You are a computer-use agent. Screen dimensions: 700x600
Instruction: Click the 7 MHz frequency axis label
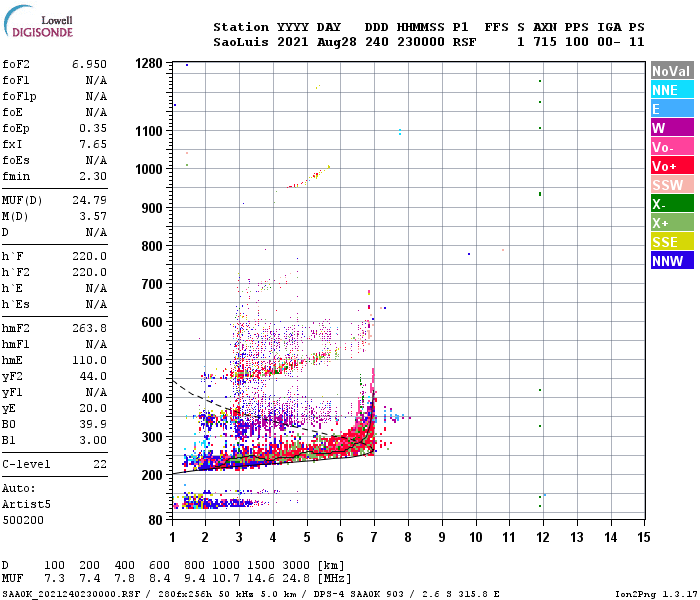point(374,537)
